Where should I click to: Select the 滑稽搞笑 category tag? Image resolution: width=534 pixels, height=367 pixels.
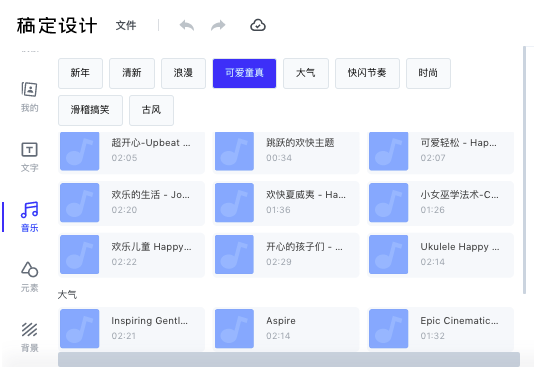tap(90, 110)
